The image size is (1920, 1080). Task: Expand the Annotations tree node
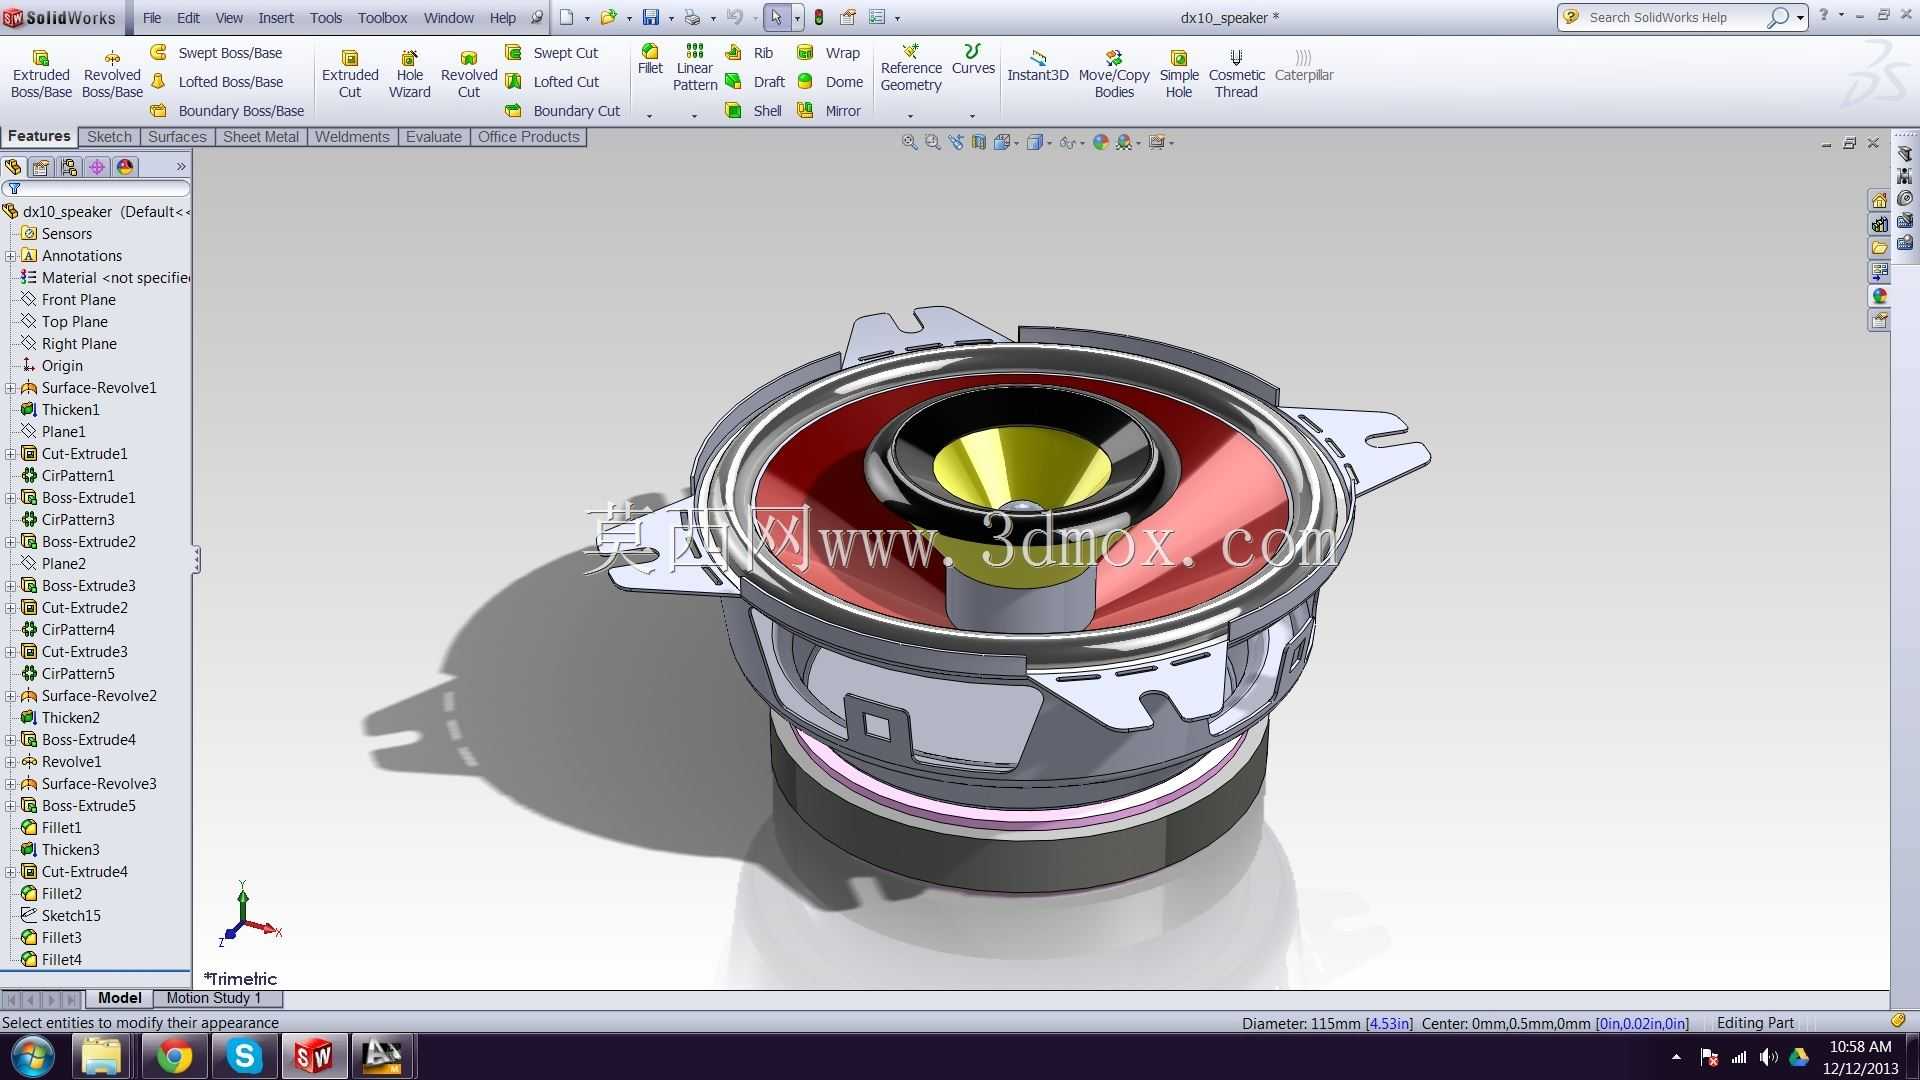click(x=10, y=256)
